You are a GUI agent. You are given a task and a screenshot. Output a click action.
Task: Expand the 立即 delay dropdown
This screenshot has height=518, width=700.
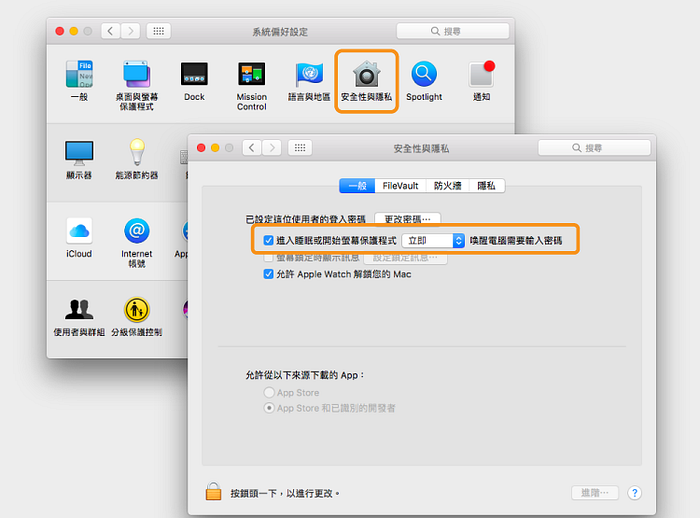(x=433, y=241)
